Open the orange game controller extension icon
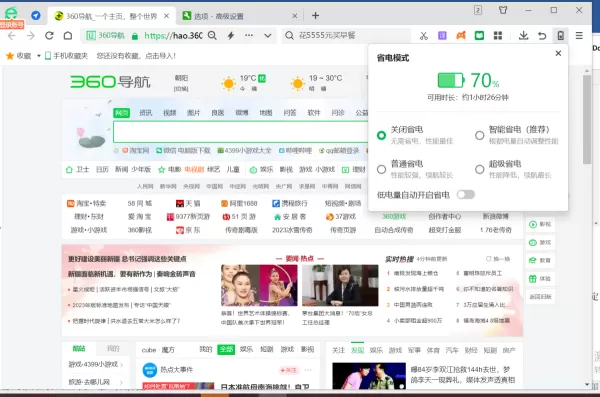The height and width of the screenshot is (397, 600). 461,36
